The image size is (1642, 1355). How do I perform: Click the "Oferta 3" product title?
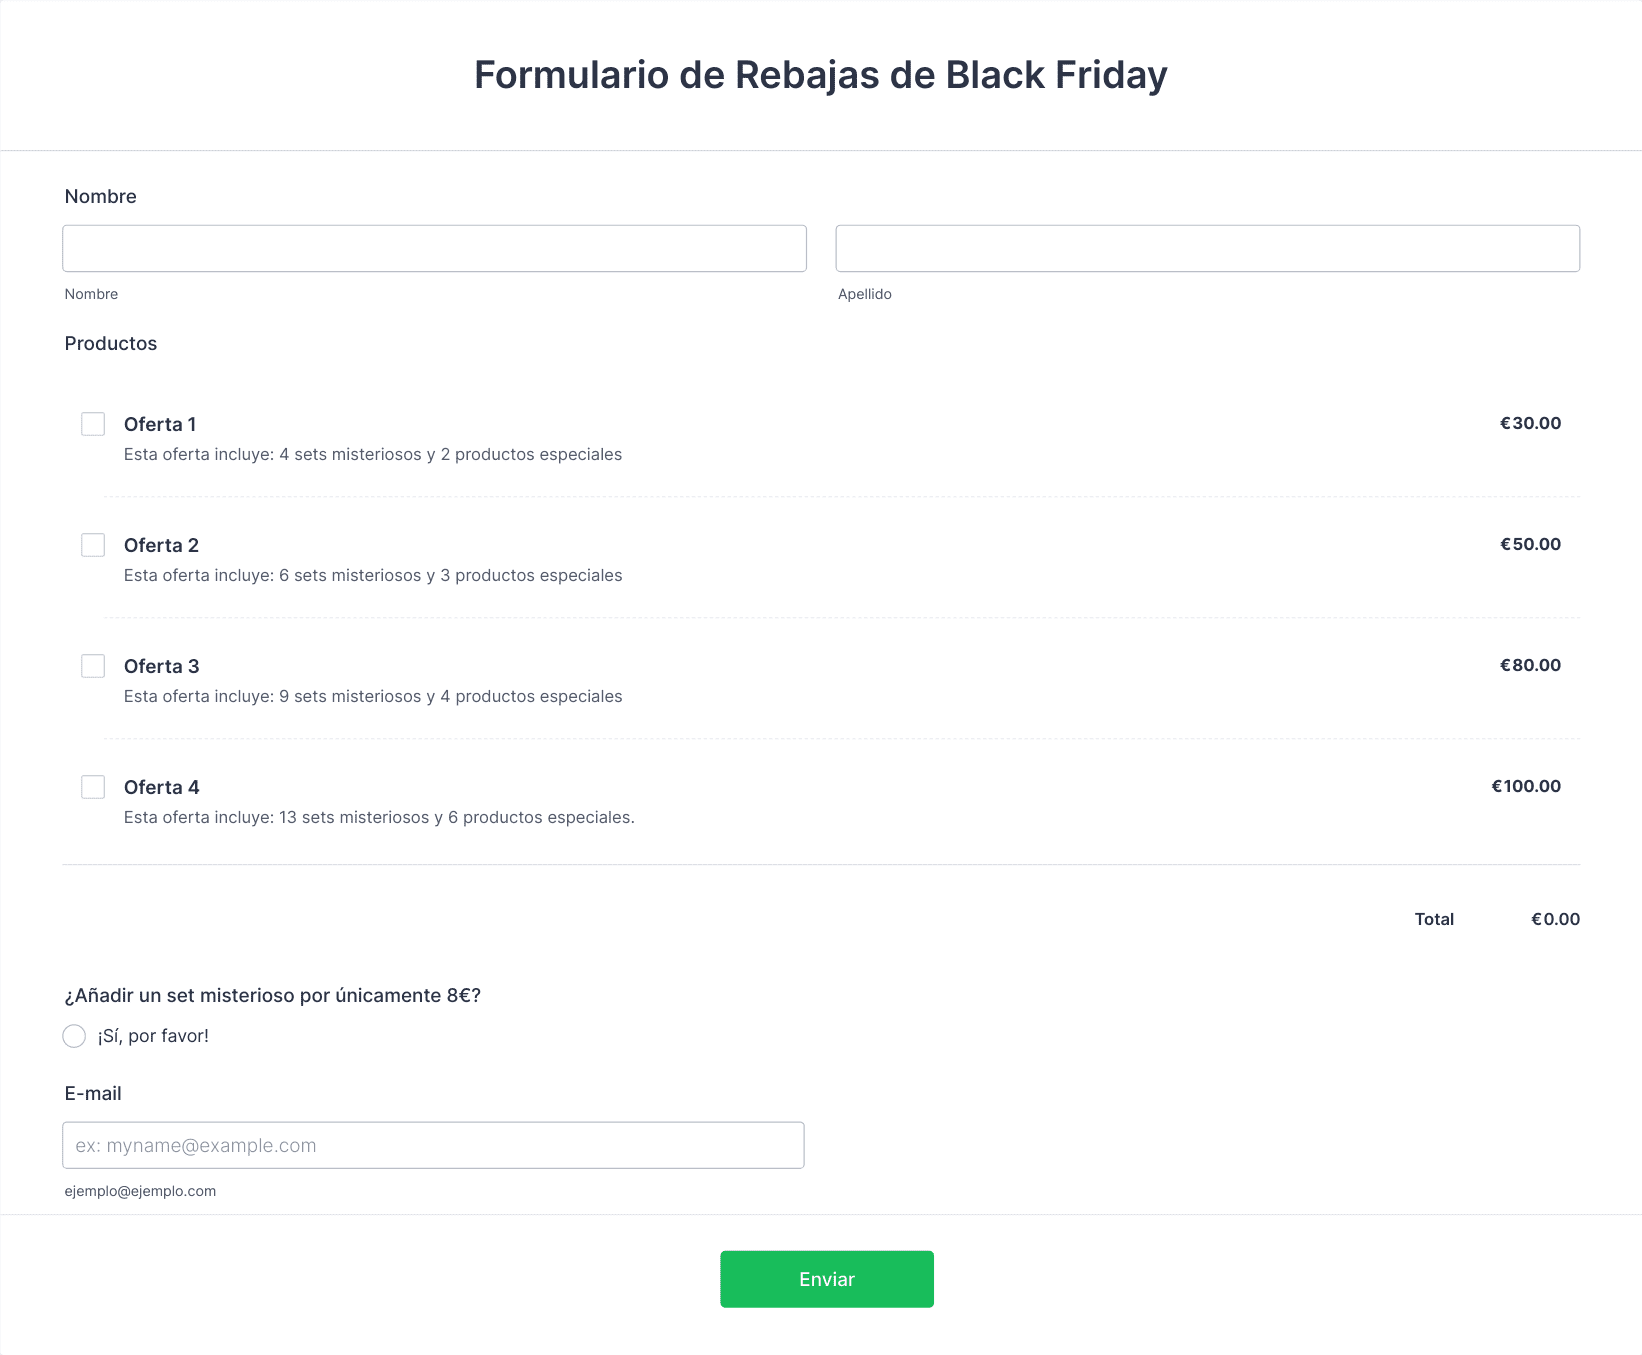tap(161, 666)
